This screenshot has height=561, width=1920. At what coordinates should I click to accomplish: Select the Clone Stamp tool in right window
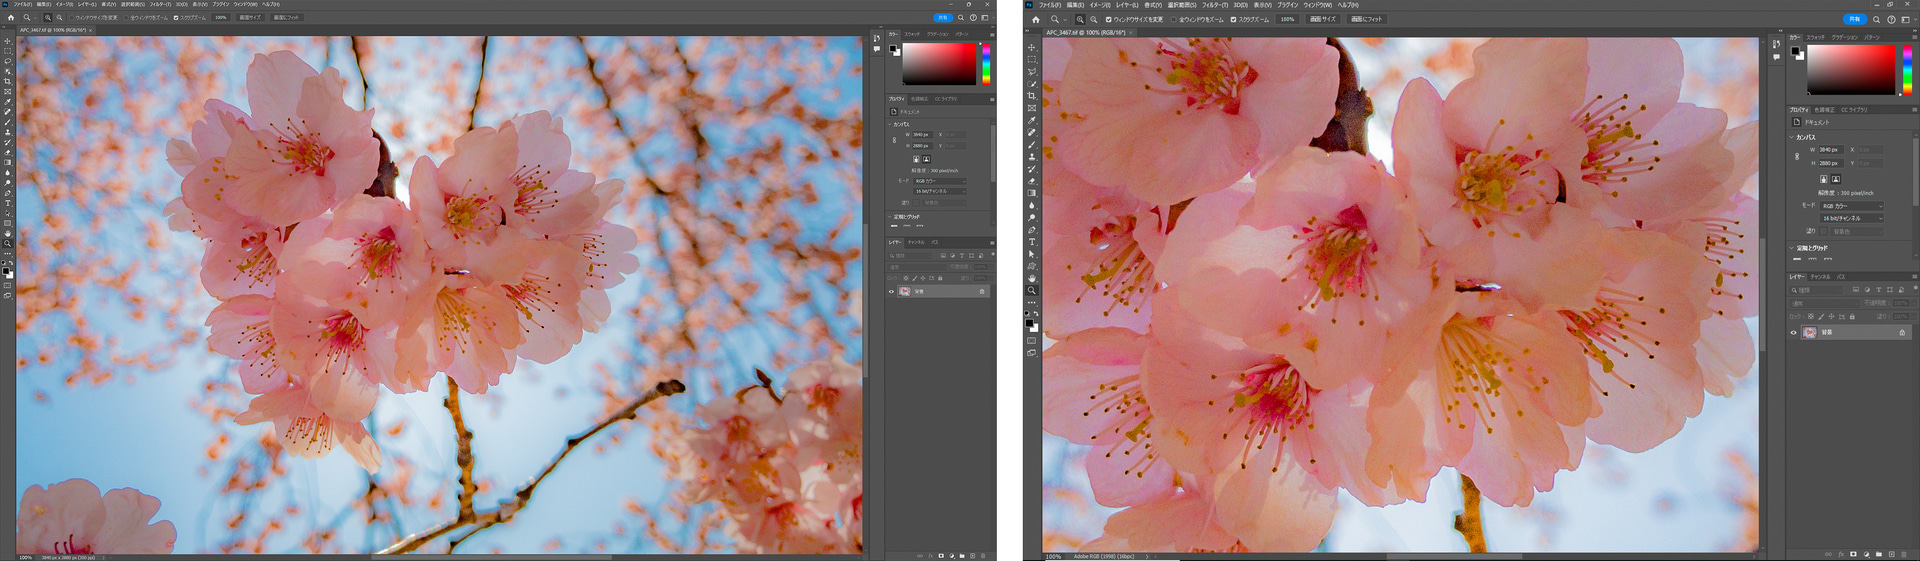coord(1031,157)
